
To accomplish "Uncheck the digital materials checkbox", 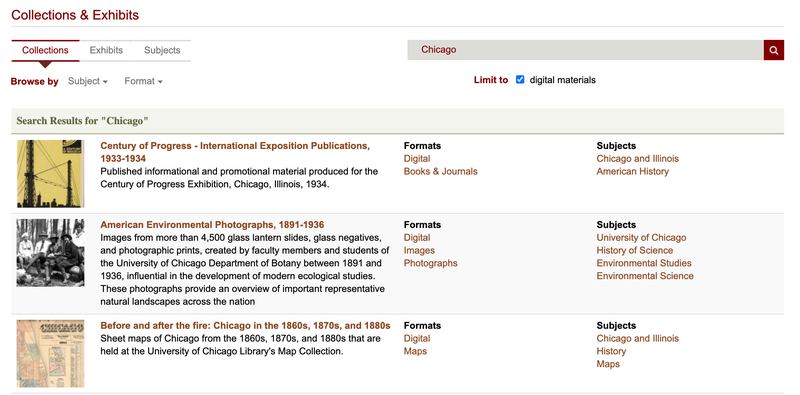I will 520,80.
